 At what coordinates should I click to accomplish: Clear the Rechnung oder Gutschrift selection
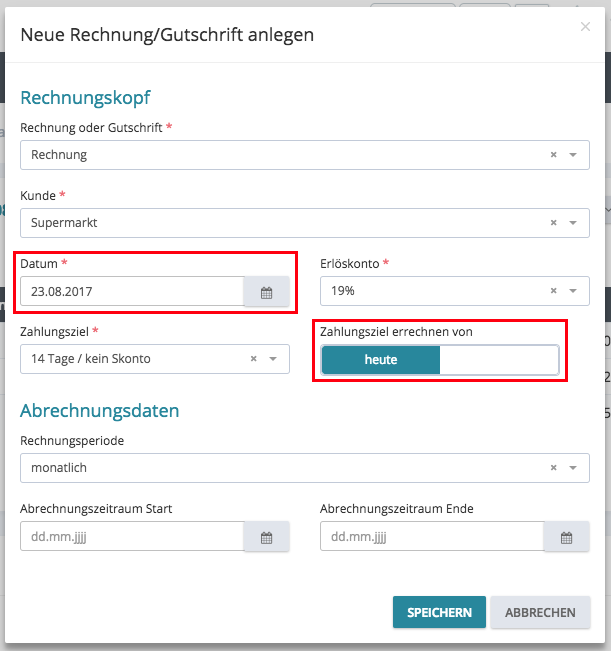pyautogui.click(x=553, y=155)
